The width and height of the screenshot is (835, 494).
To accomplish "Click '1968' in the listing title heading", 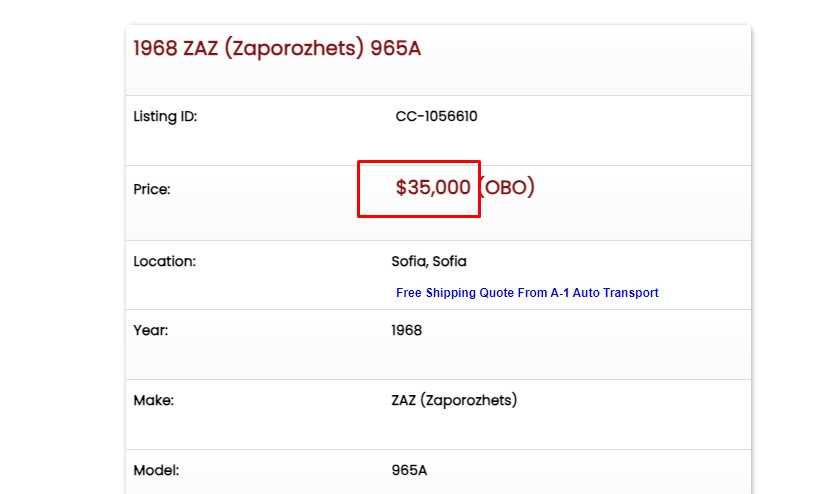I will (x=155, y=48).
